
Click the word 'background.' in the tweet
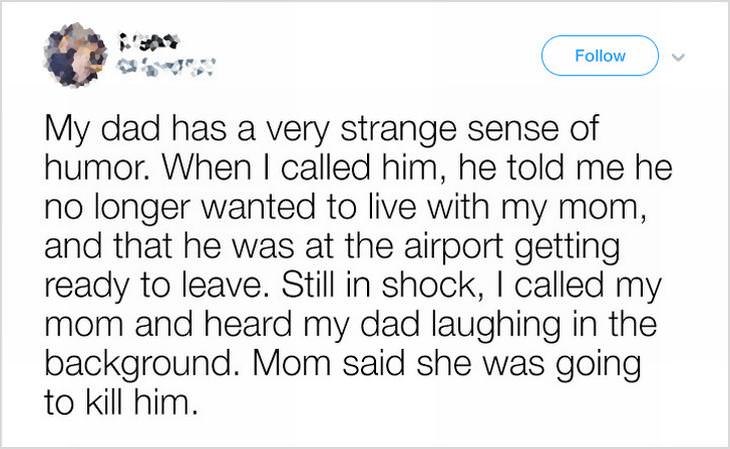pos(138,365)
